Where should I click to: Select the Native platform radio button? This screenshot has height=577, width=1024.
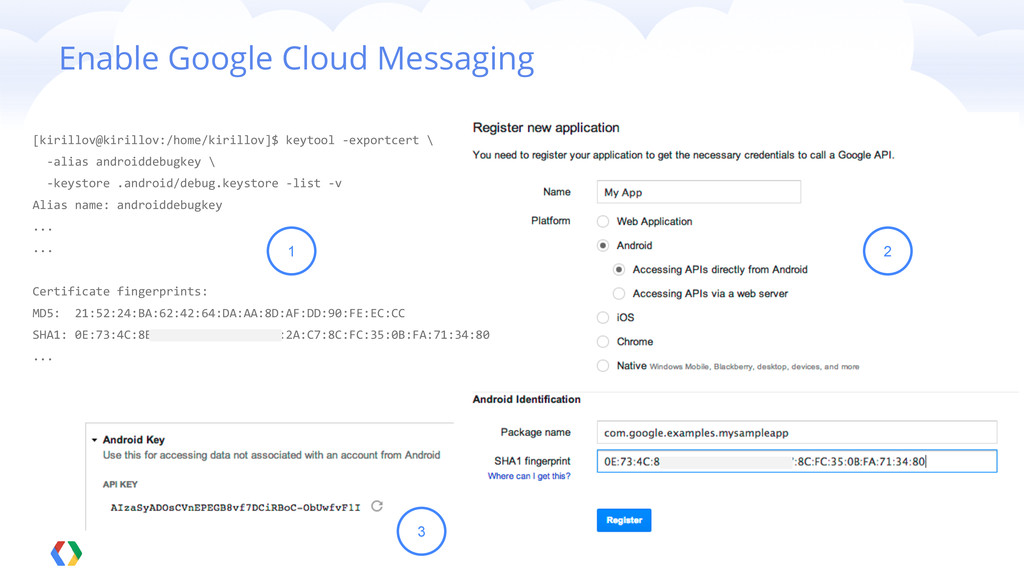point(603,366)
